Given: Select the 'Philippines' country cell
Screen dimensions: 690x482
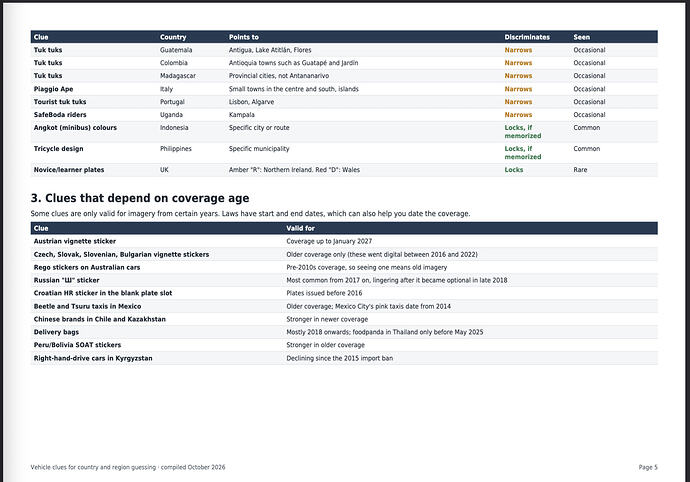Looking at the screenshot, I should coord(176,149).
